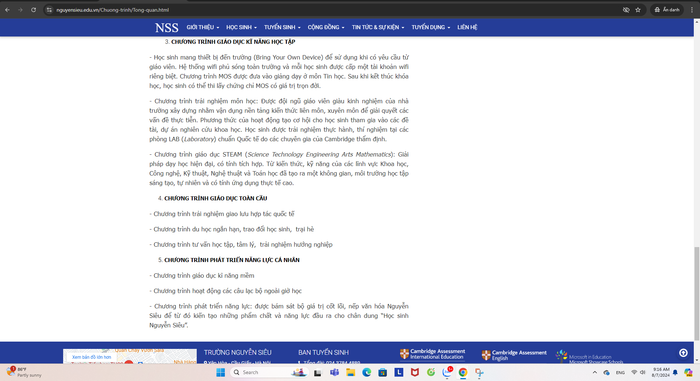Open File Explorer from taskbar

click(350, 373)
